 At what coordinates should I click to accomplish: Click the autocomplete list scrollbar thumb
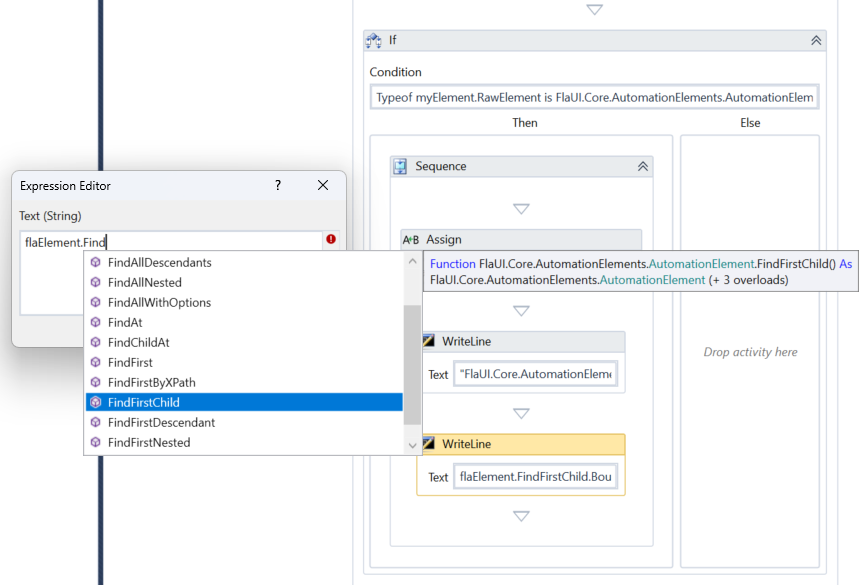[x=412, y=365]
